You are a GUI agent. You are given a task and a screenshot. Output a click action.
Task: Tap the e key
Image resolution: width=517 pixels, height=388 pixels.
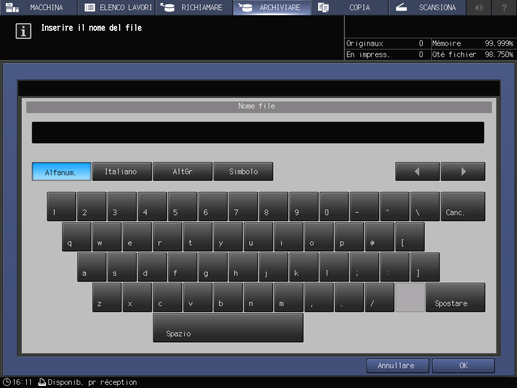tap(137, 237)
